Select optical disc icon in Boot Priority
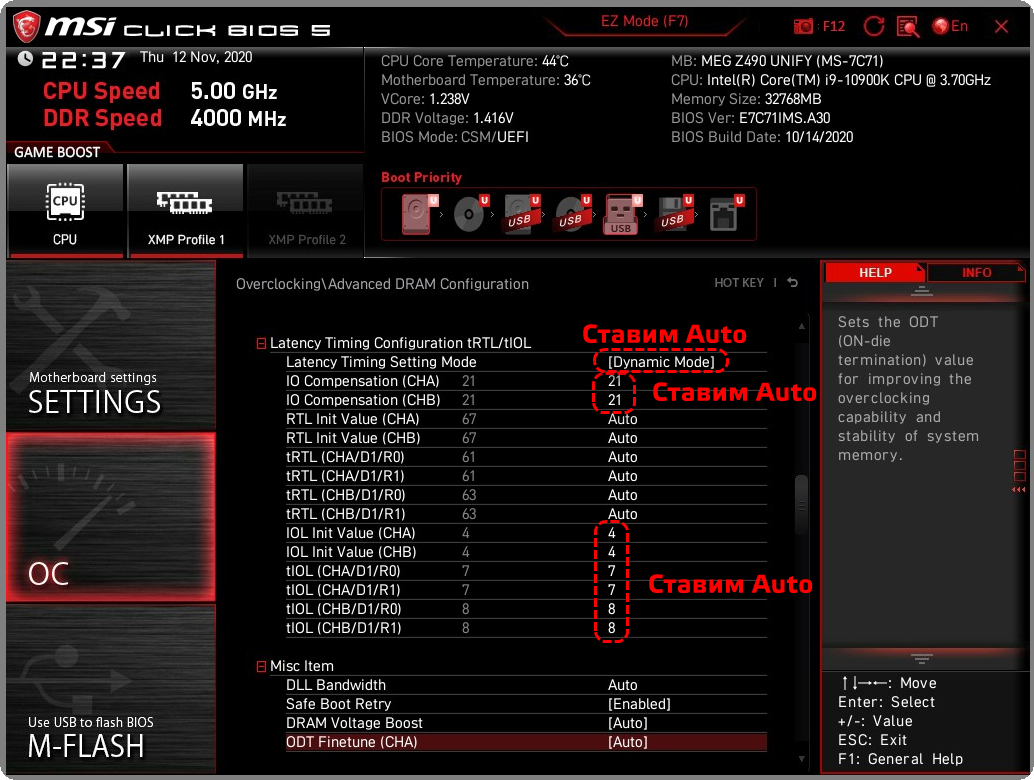The width and height of the screenshot is (1034, 780). pyautogui.click(x=471, y=214)
